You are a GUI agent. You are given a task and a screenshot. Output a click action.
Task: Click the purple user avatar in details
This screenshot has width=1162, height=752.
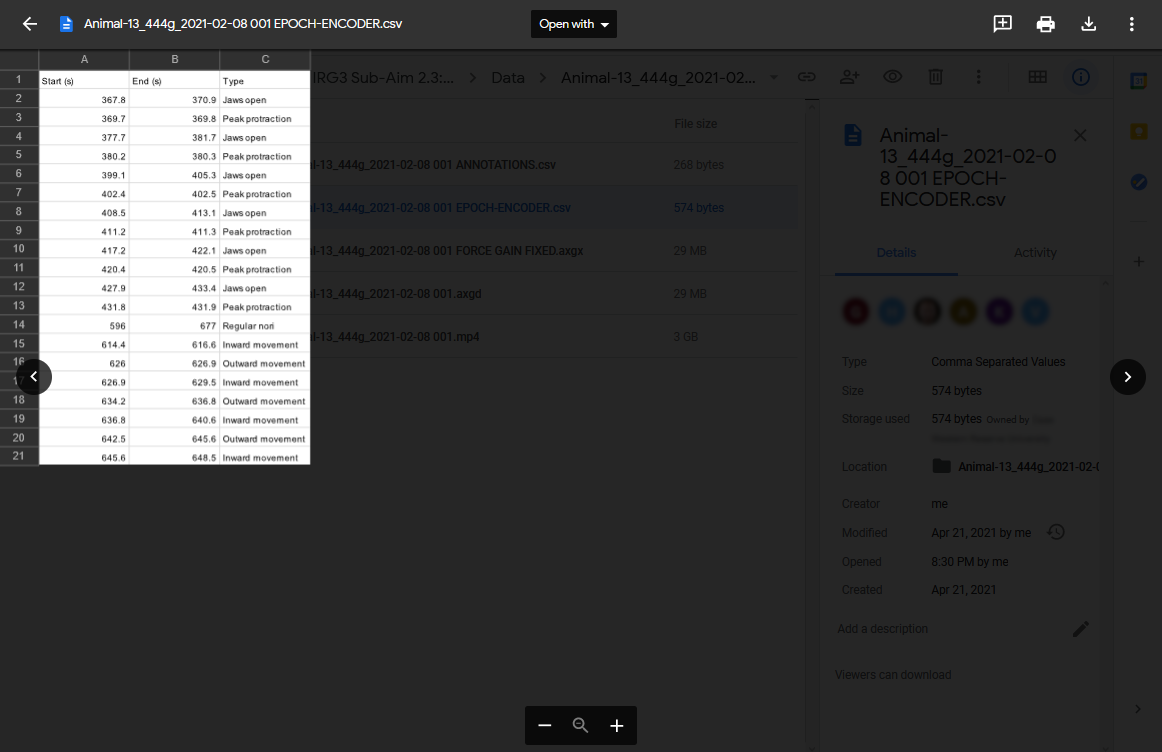(999, 311)
